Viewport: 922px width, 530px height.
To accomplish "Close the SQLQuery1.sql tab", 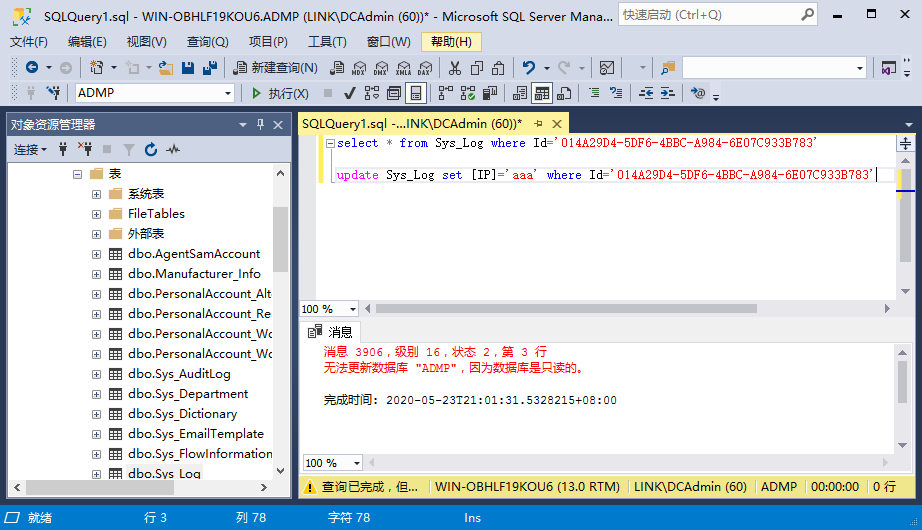I will (x=557, y=124).
